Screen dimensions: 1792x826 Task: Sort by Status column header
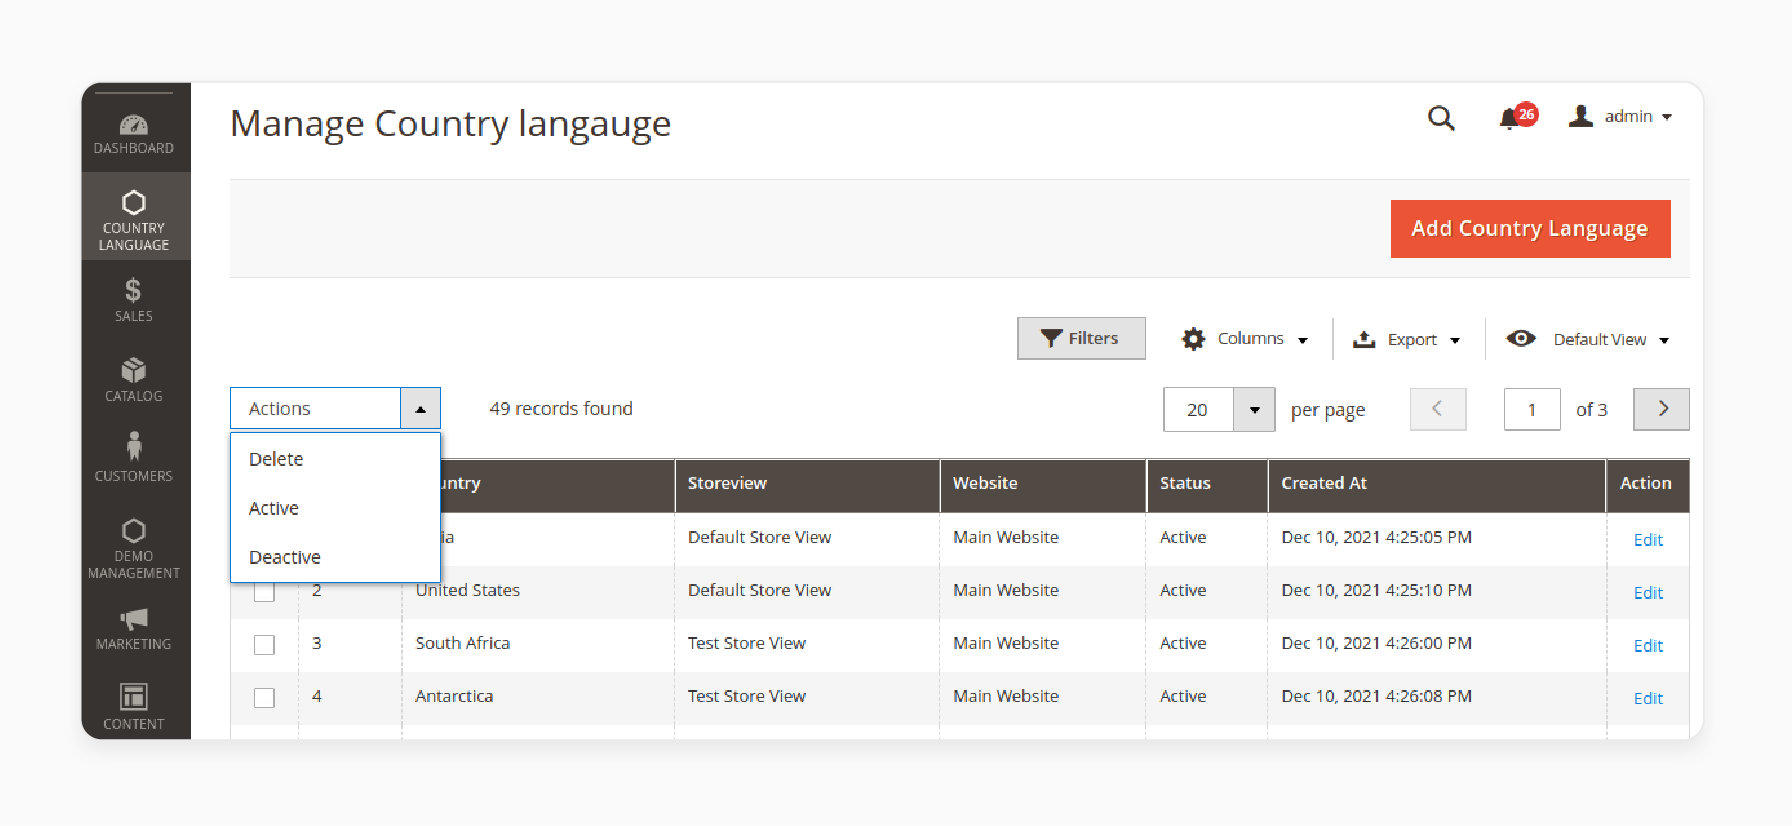coord(1207,486)
